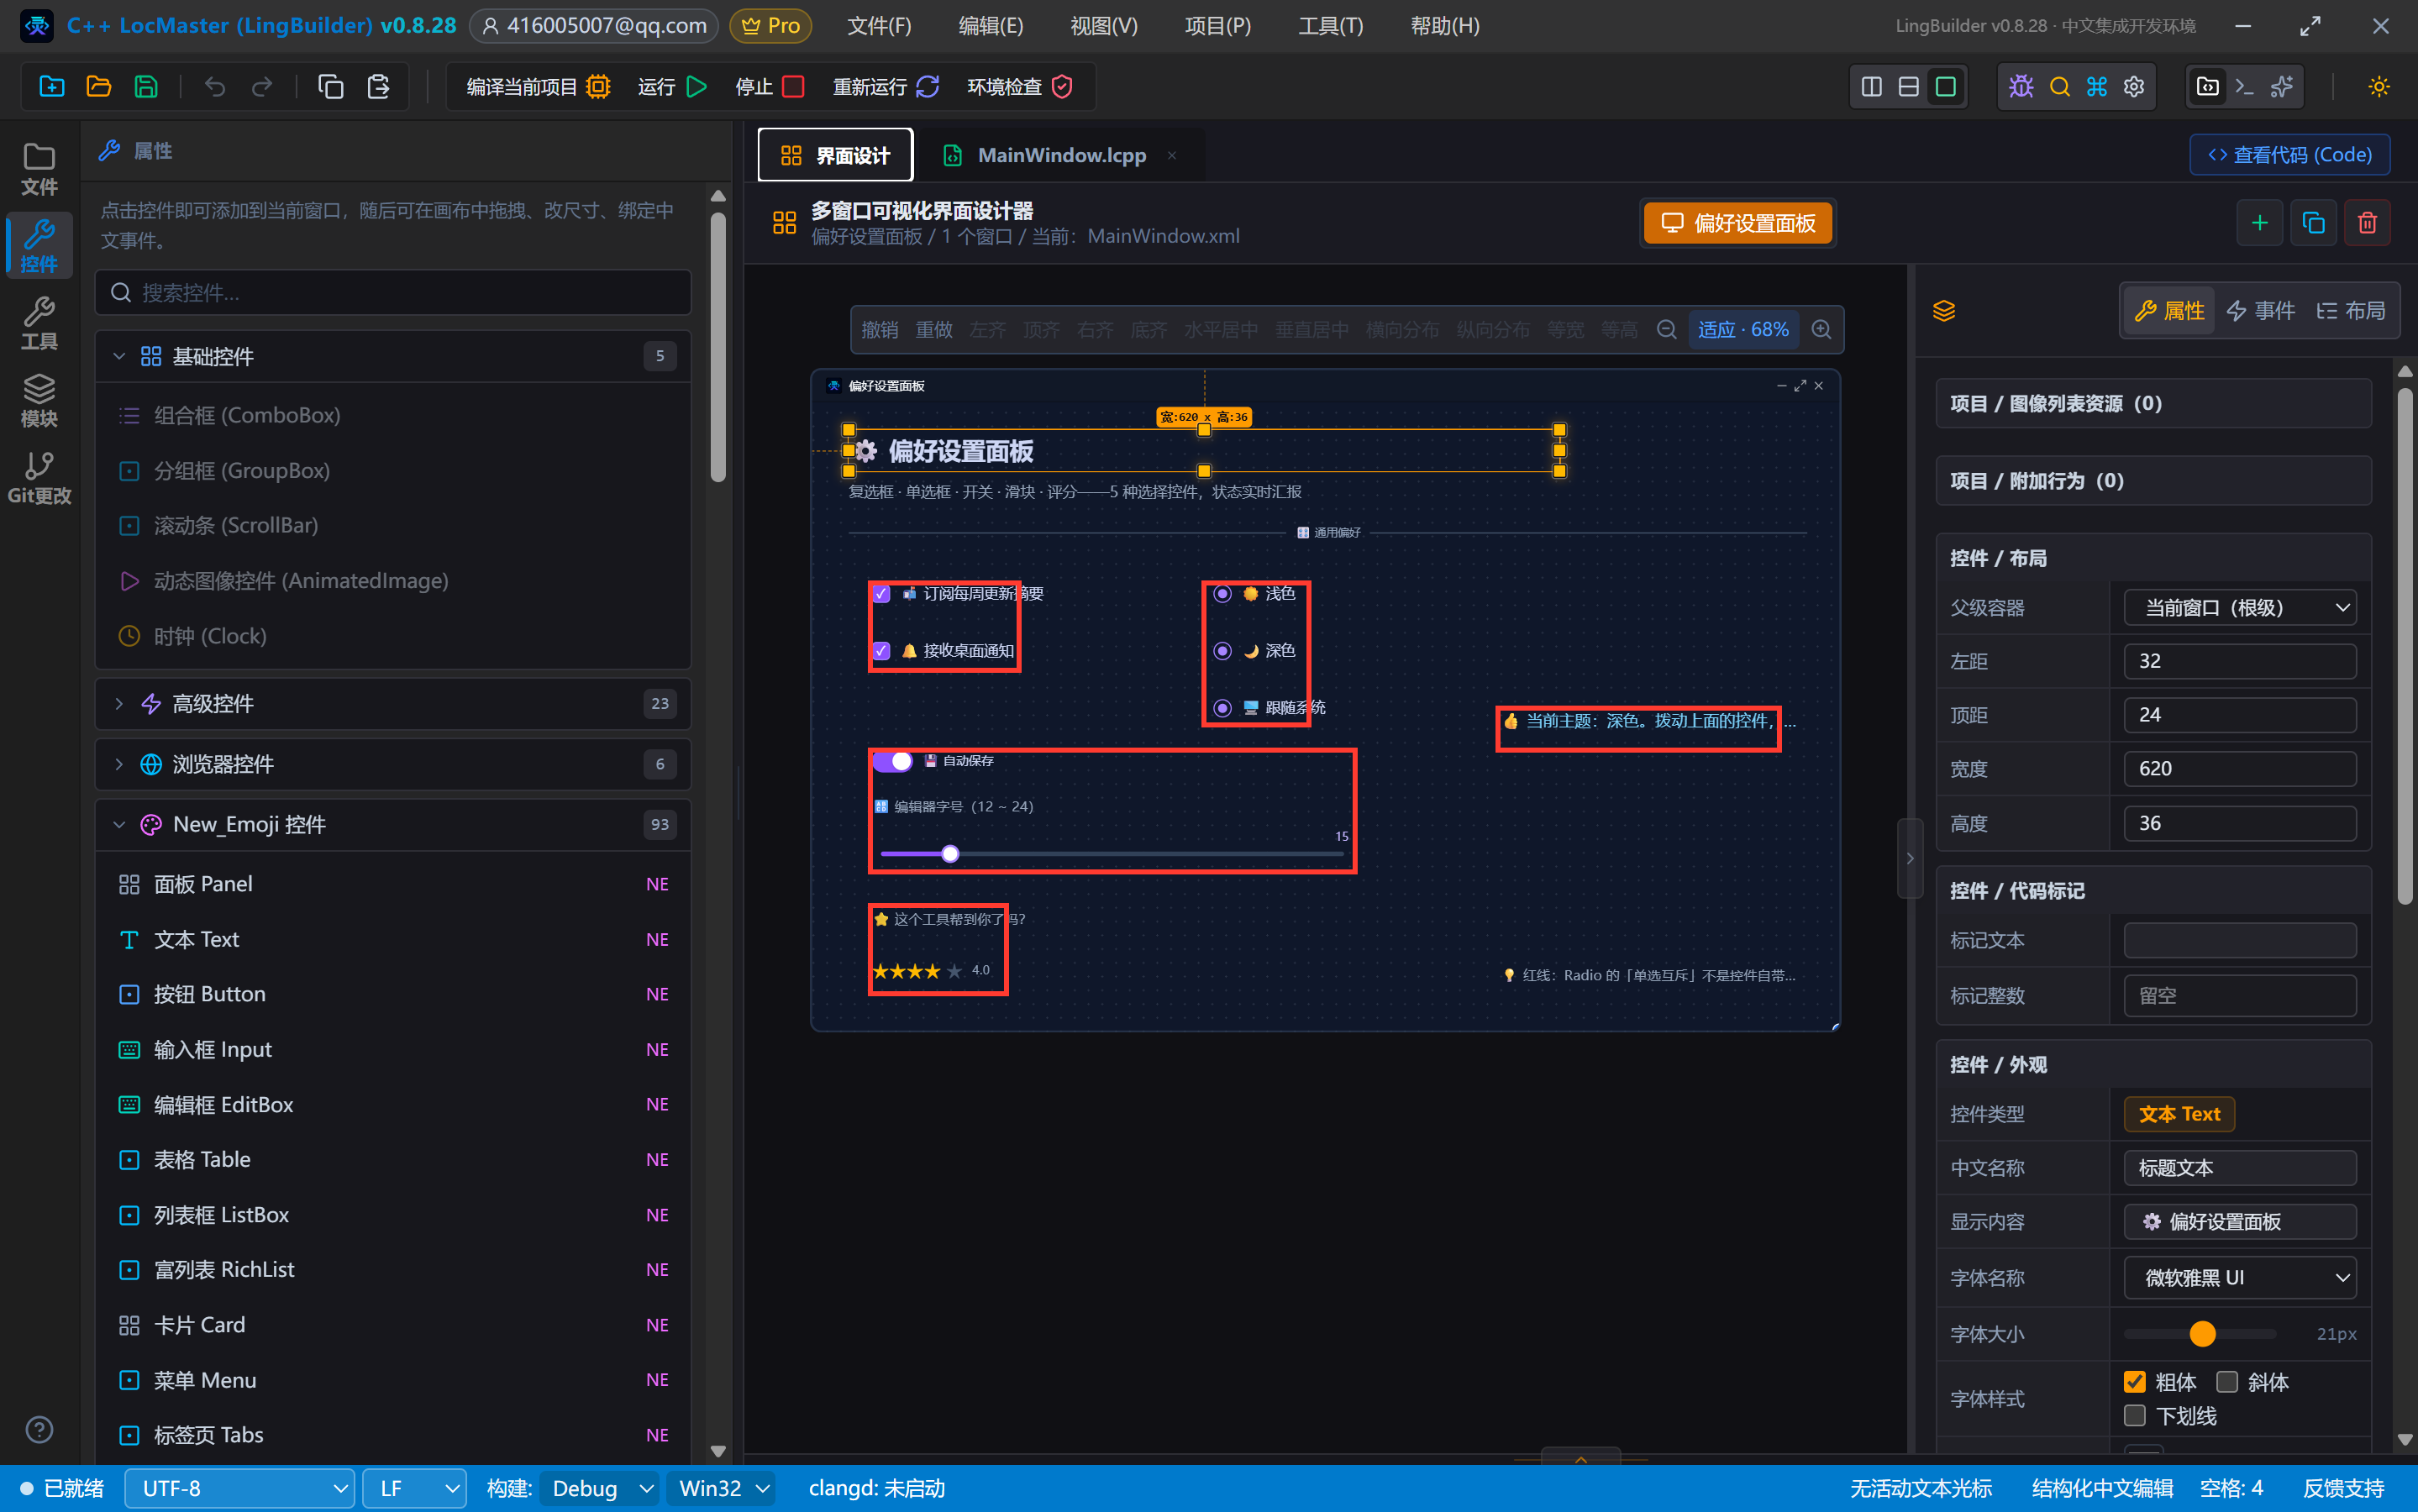This screenshot has width=2418, height=1512.
Task: Collapse the New_Emoji 控件 category
Action: pyautogui.click(x=393, y=824)
